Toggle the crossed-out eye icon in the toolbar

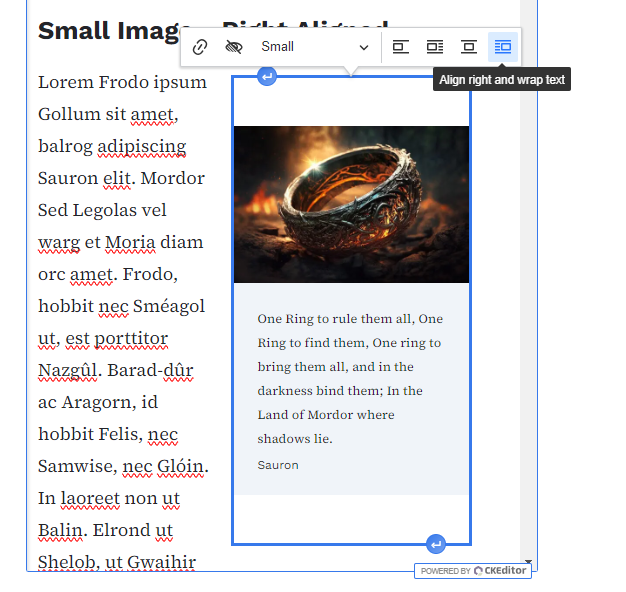[234, 47]
